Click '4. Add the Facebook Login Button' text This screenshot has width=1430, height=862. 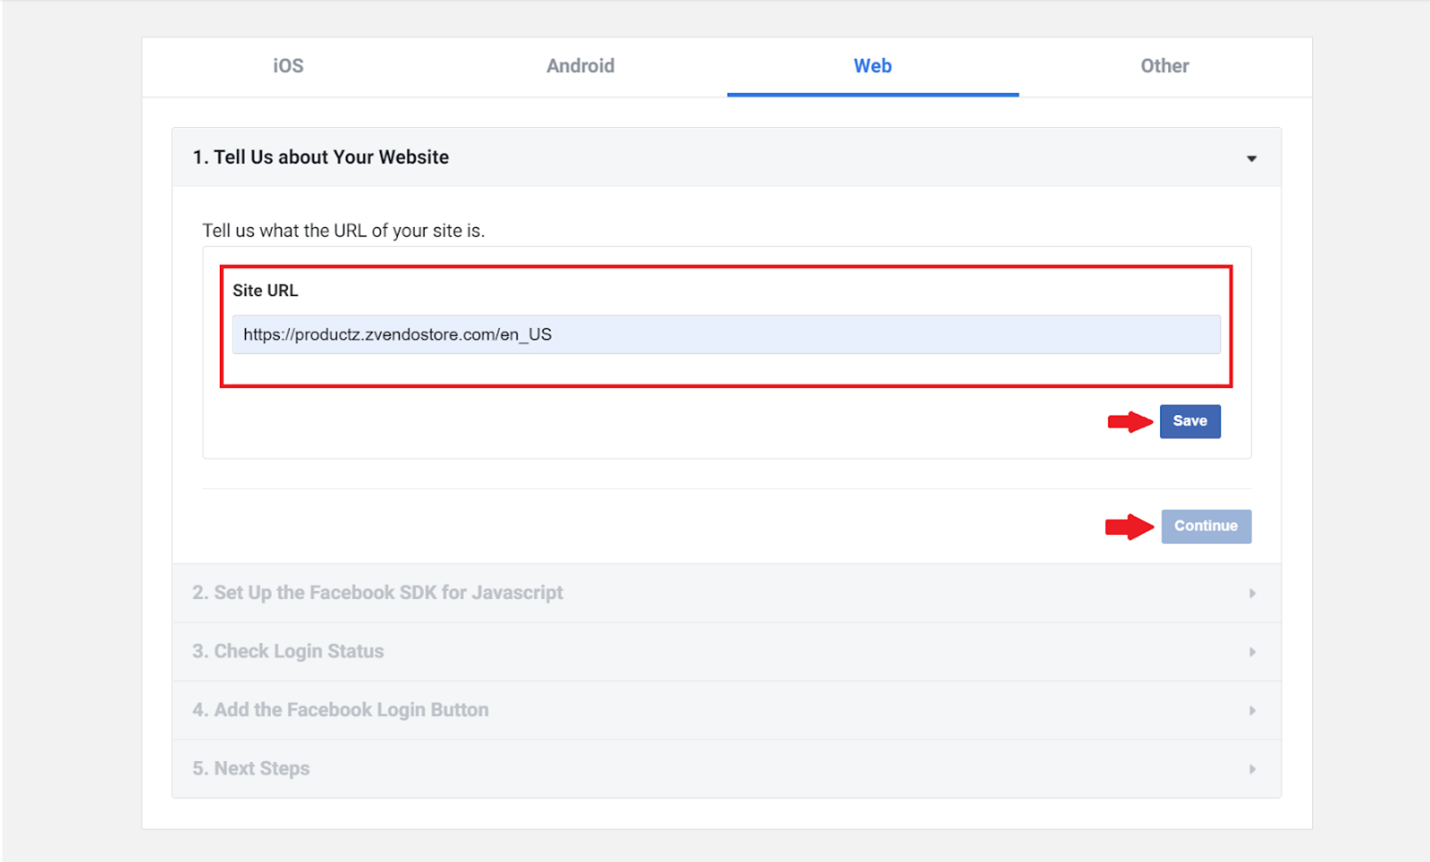click(341, 709)
